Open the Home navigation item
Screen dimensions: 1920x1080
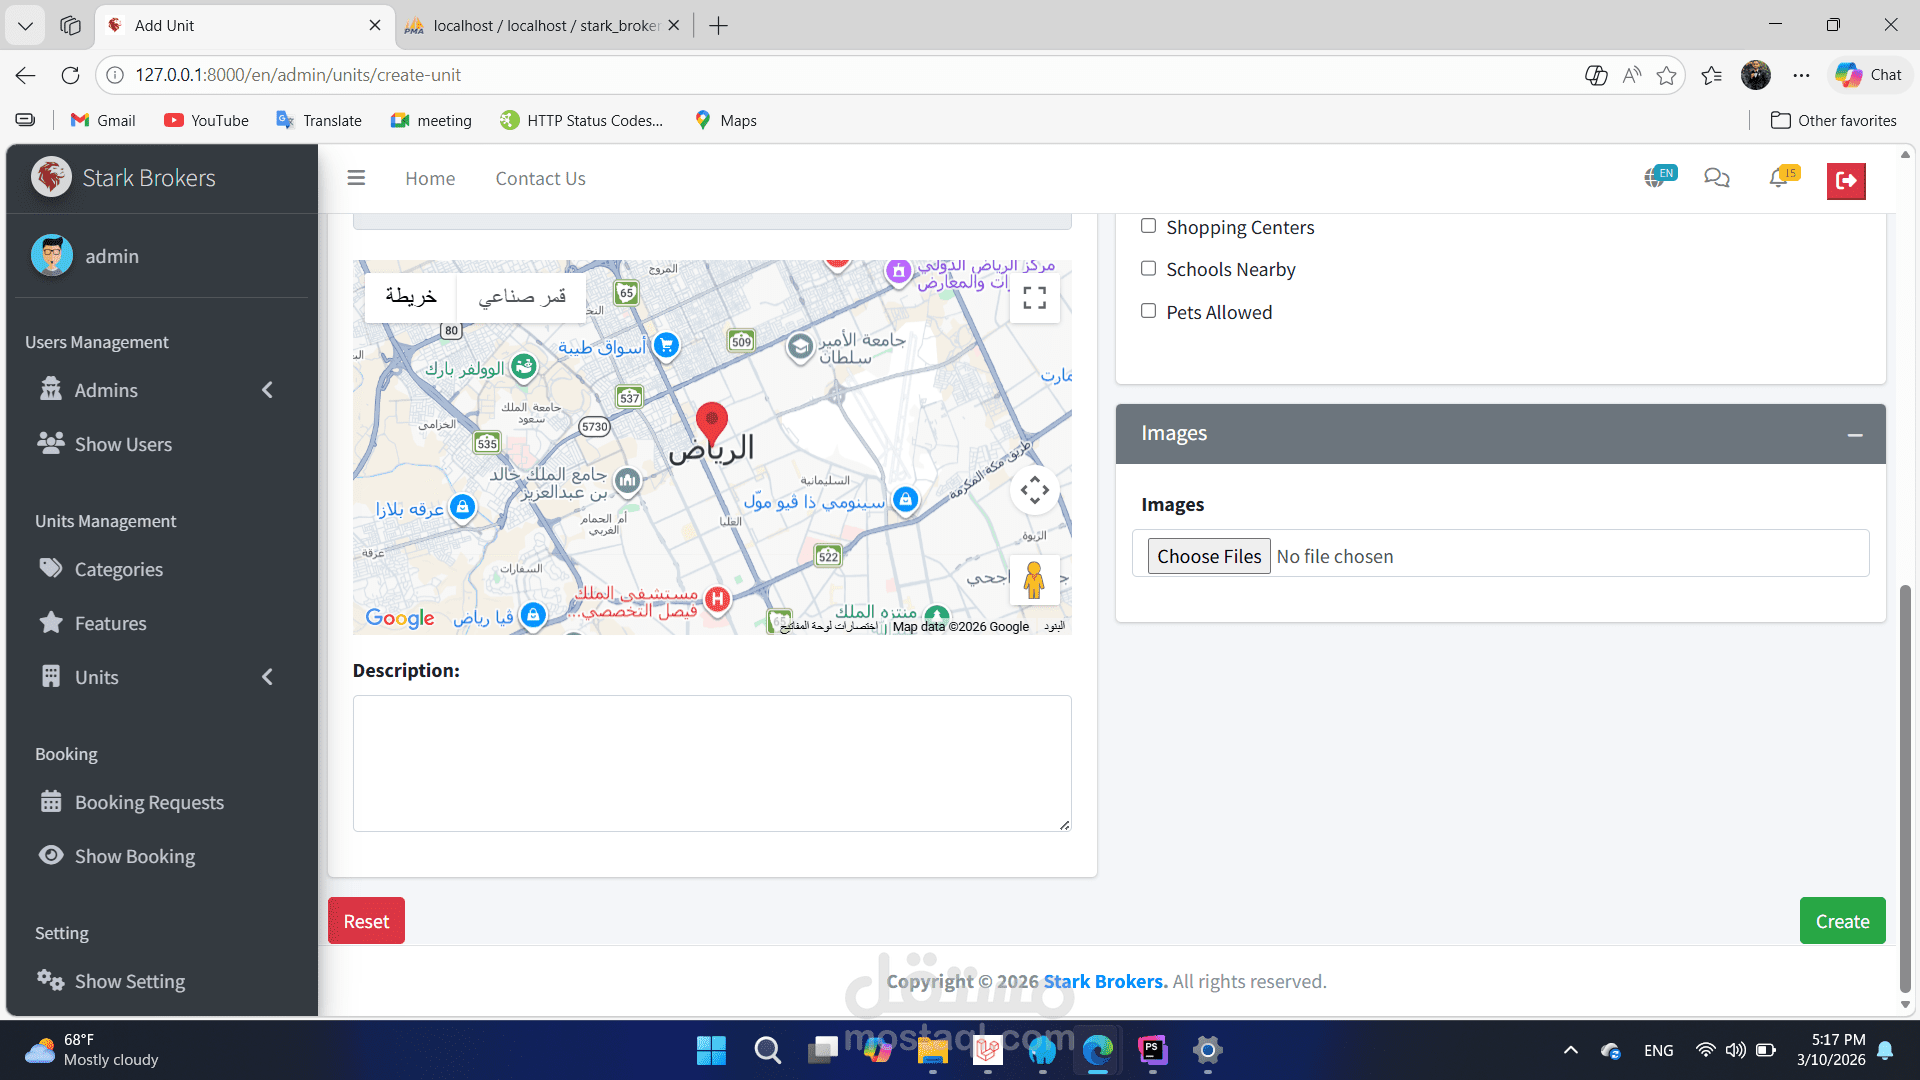click(430, 179)
